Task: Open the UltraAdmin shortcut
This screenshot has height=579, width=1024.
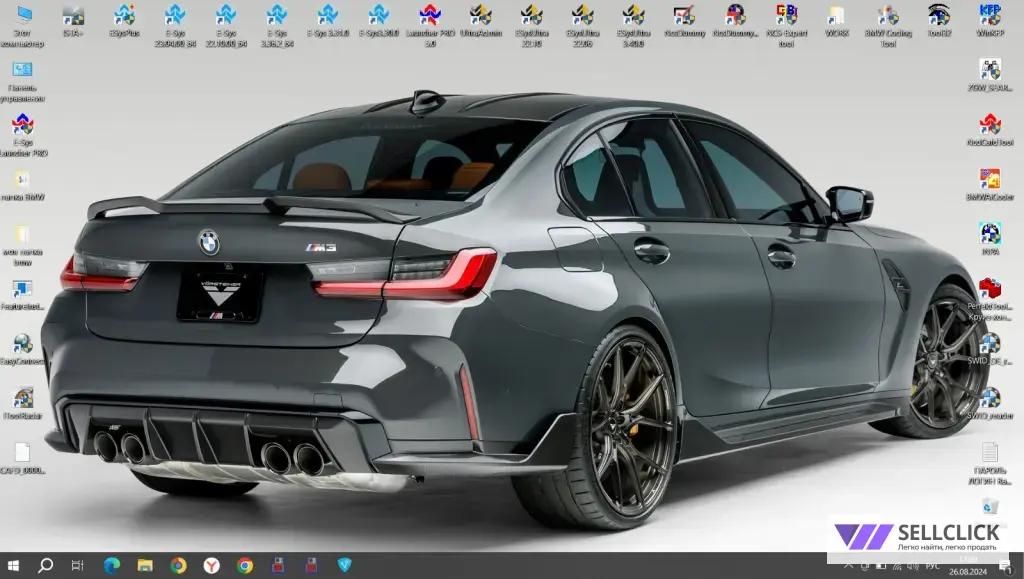Action: pyautogui.click(x=481, y=20)
